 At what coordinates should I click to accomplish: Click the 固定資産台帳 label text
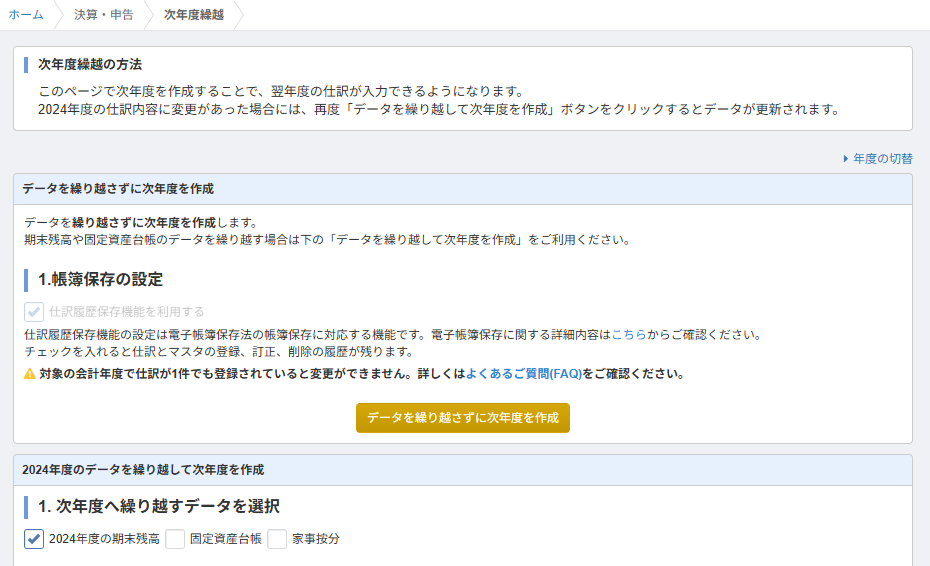(x=226, y=539)
